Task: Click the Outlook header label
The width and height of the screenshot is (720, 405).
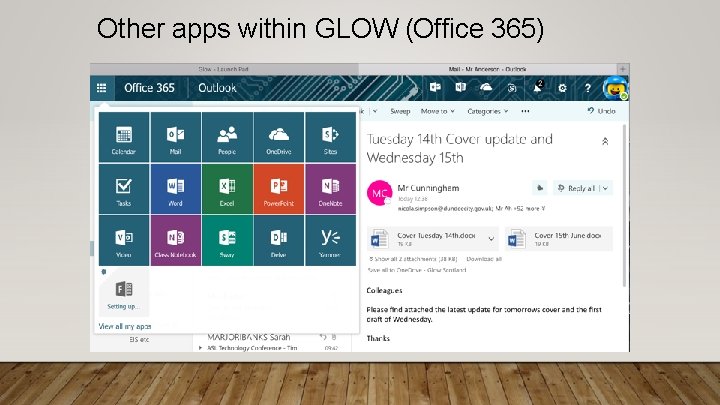Action: coord(217,88)
